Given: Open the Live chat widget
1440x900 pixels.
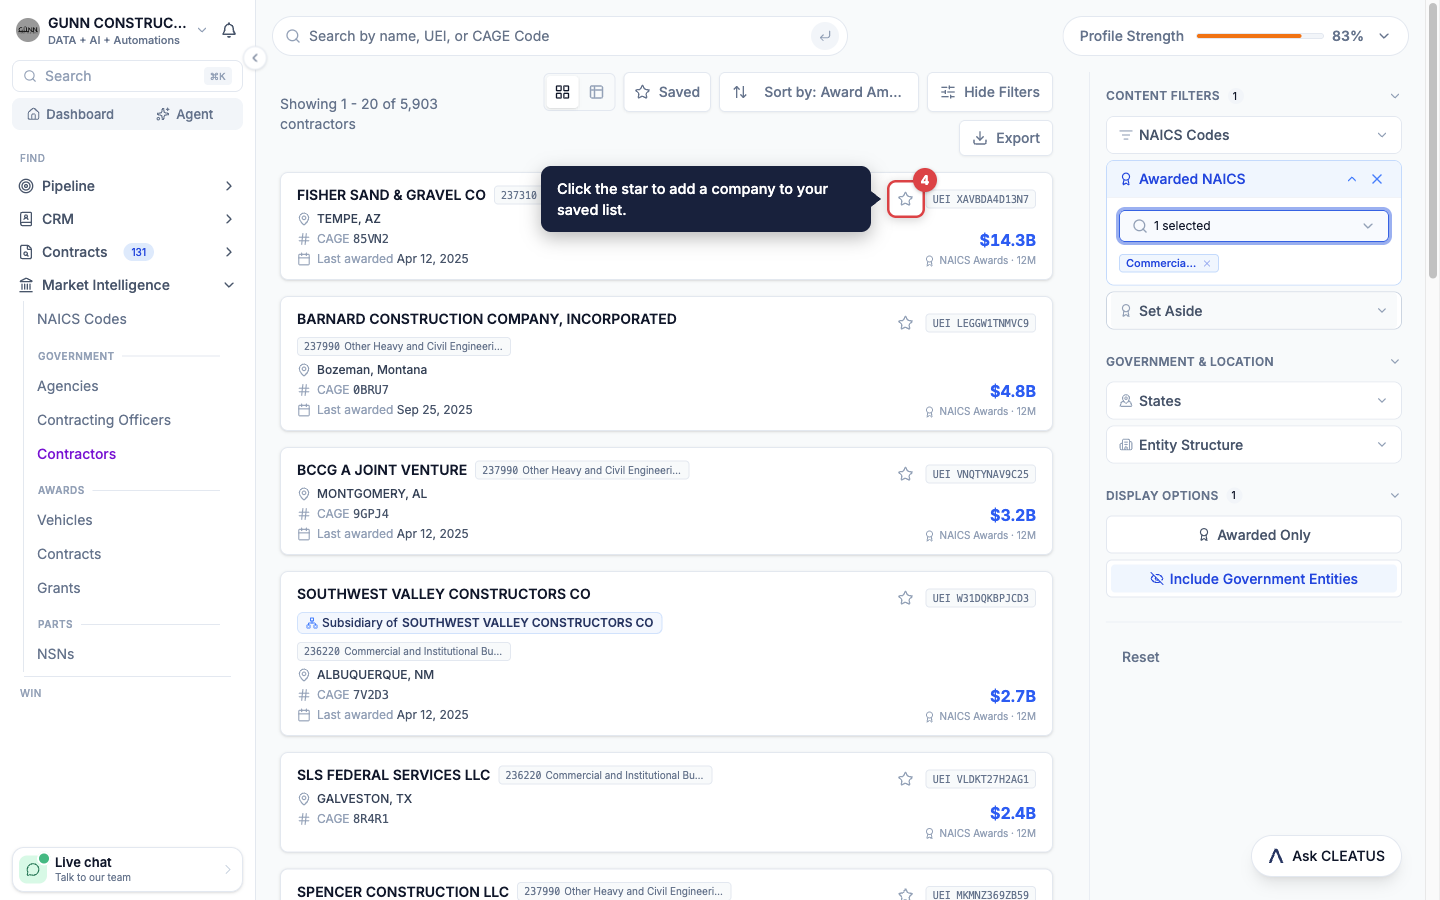Looking at the screenshot, I should [x=127, y=869].
